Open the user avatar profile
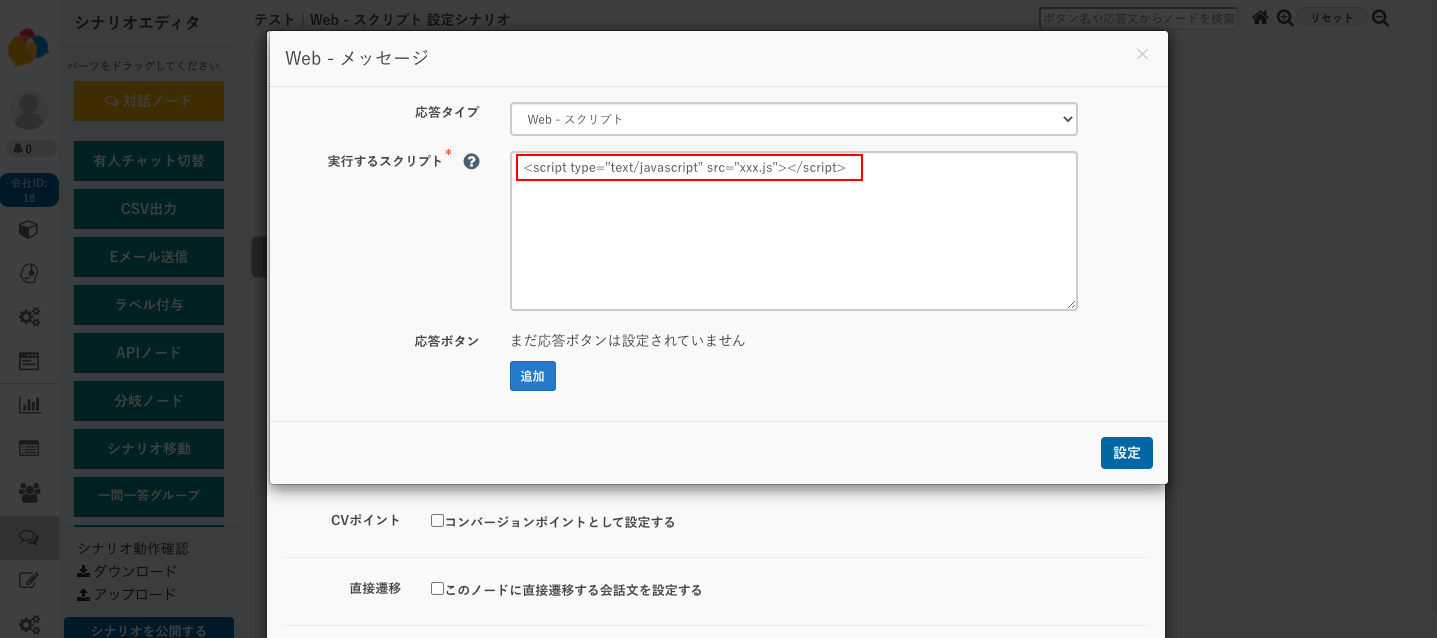1437x638 pixels. pyautogui.click(x=29, y=110)
